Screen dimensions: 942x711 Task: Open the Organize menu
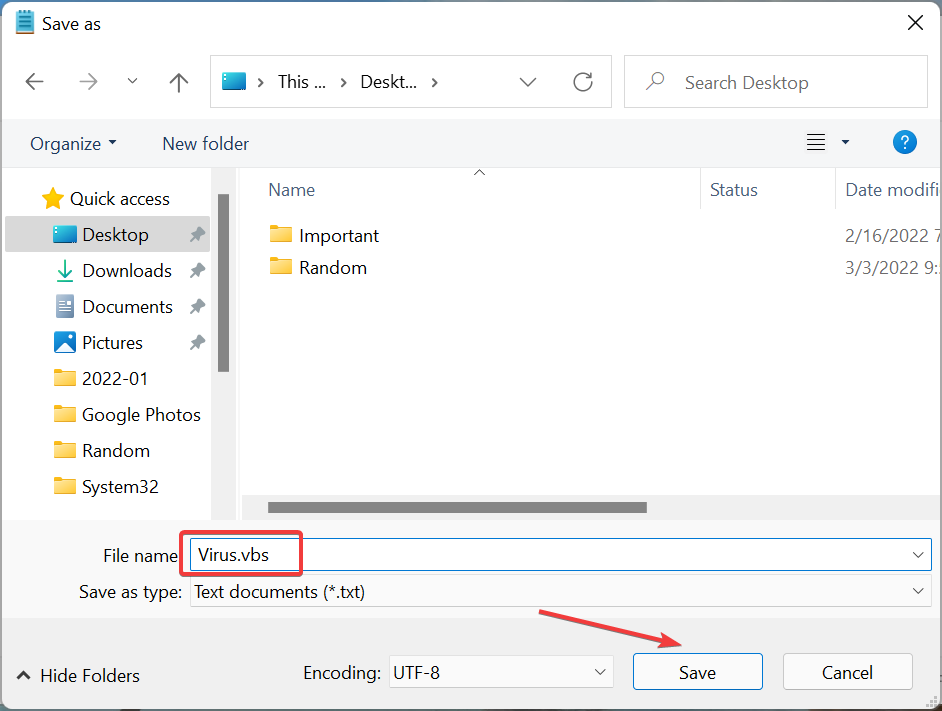point(73,144)
